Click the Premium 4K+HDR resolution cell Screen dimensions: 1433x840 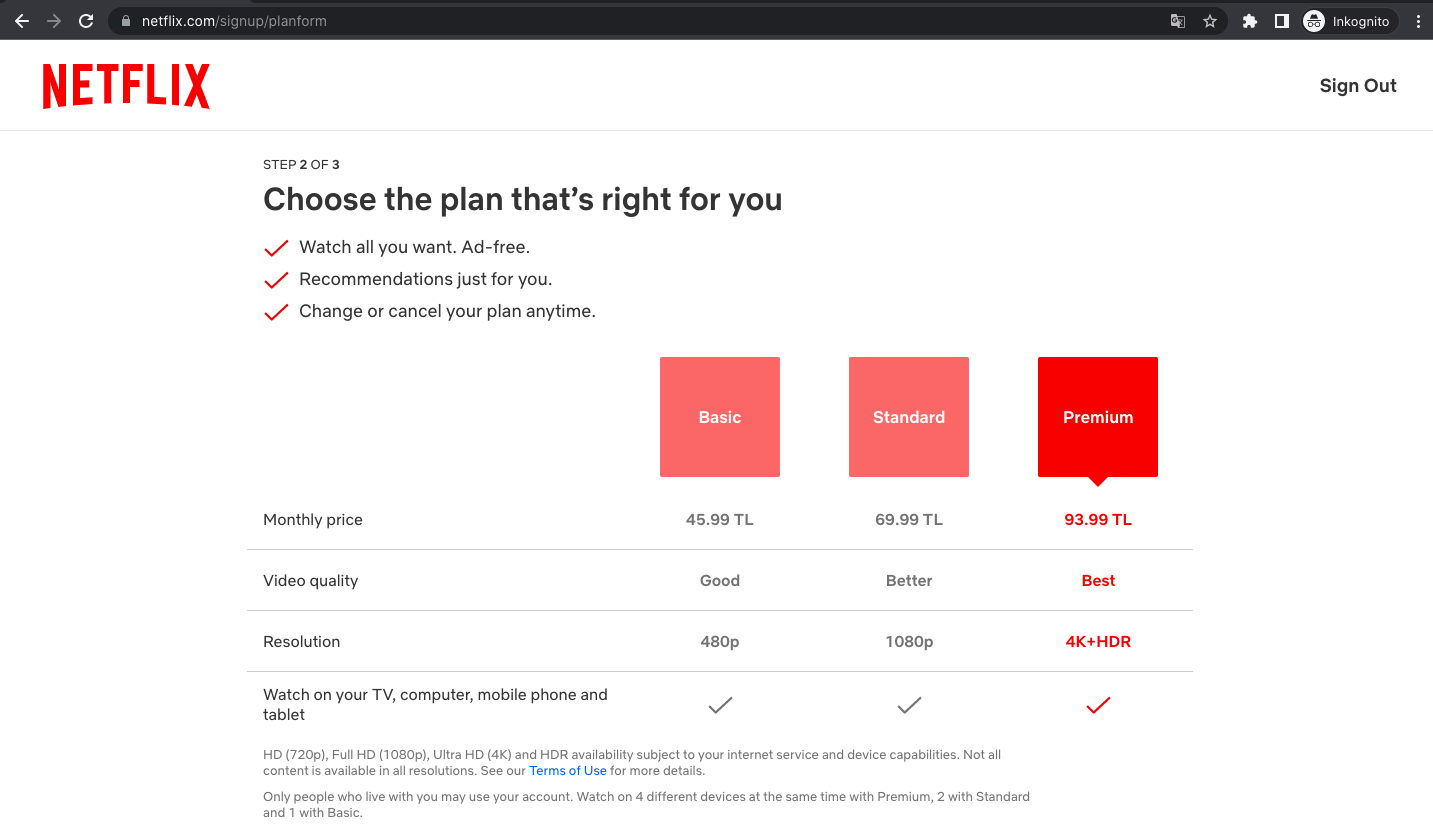tap(1098, 642)
